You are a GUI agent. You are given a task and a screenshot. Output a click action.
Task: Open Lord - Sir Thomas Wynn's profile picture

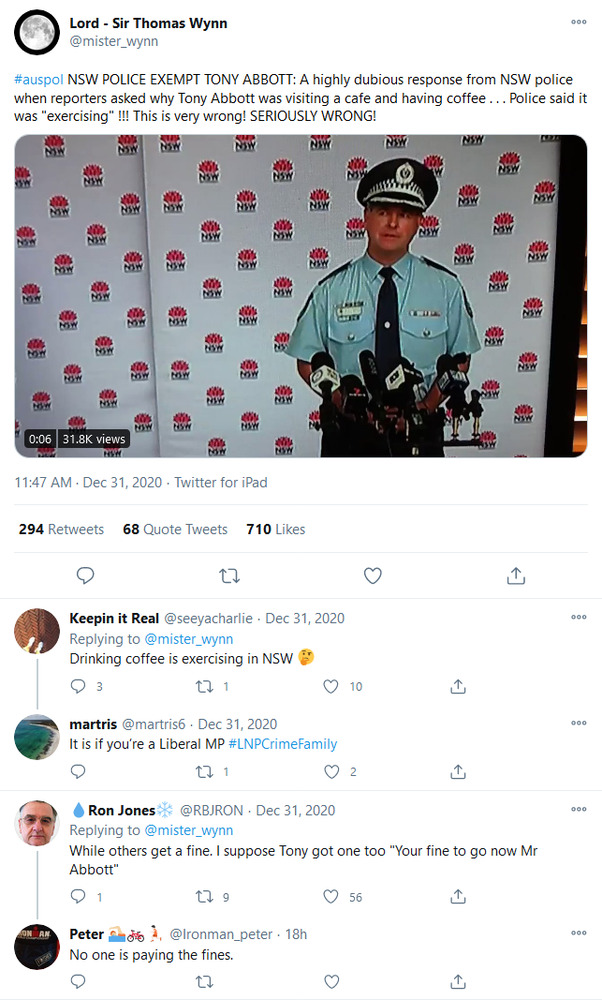pyautogui.click(x=36, y=32)
